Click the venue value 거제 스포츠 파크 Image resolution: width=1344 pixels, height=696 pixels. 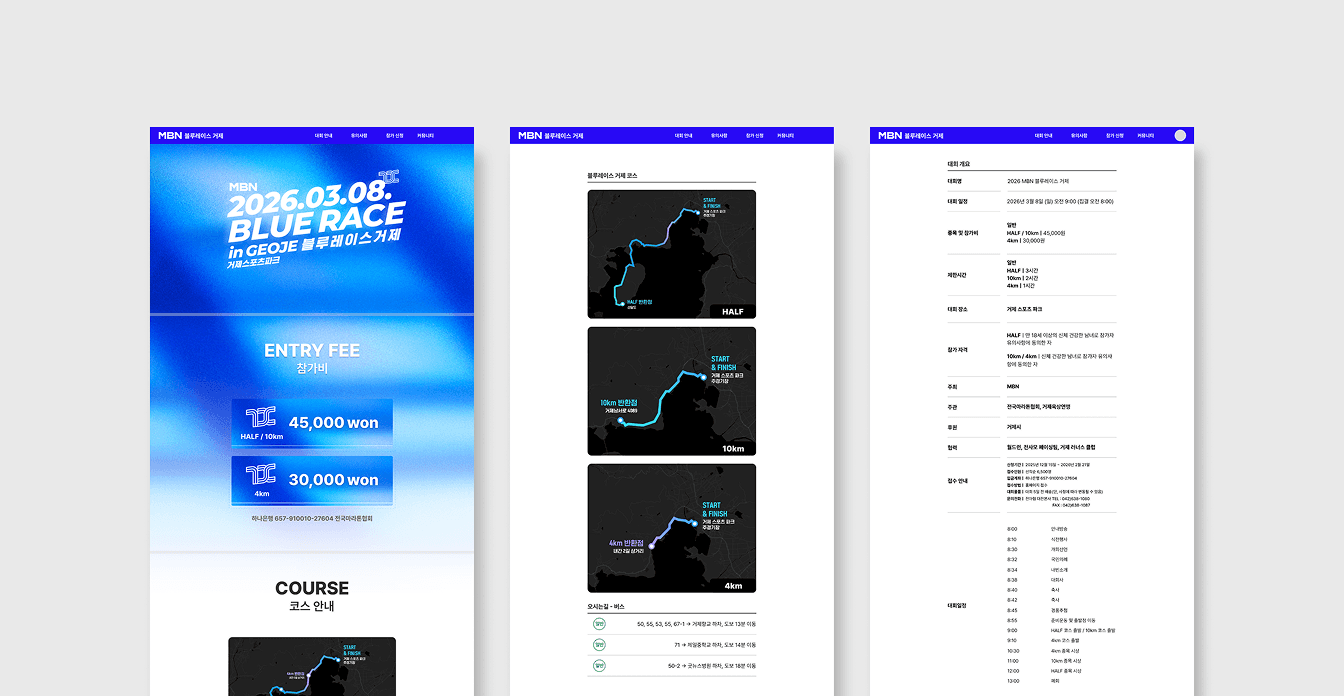1025,309
